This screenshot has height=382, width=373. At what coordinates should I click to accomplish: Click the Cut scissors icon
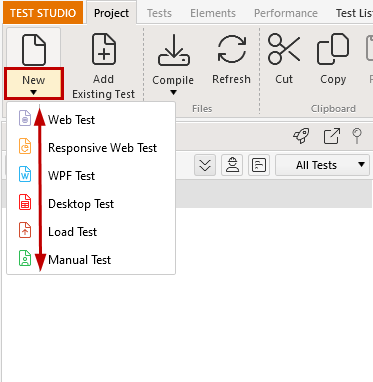pyautogui.click(x=284, y=49)
